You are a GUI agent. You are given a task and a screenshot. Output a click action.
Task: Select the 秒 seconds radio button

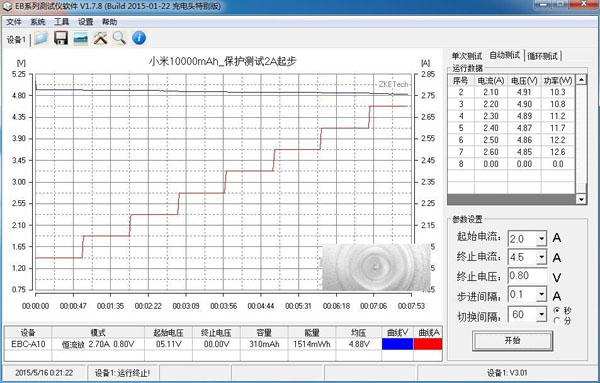557,310
